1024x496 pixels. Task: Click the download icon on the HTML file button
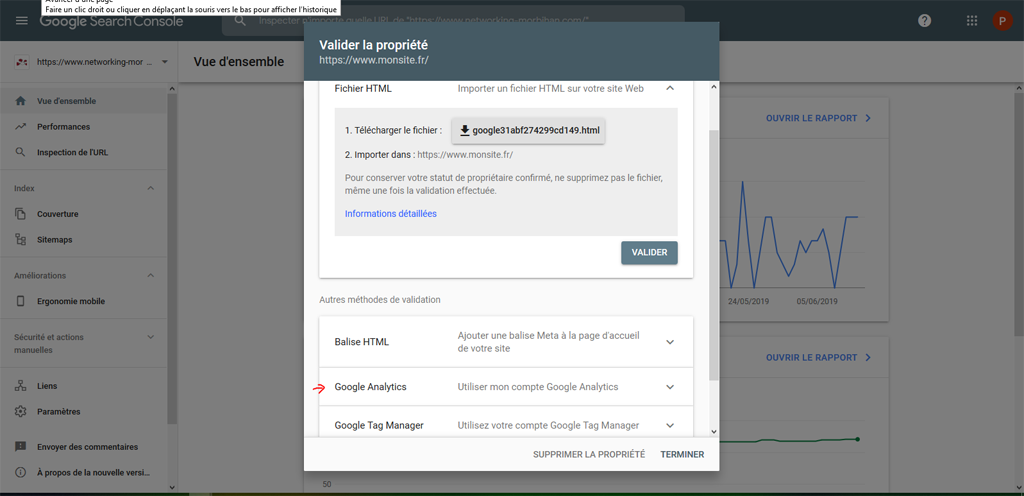pos(464,131)
